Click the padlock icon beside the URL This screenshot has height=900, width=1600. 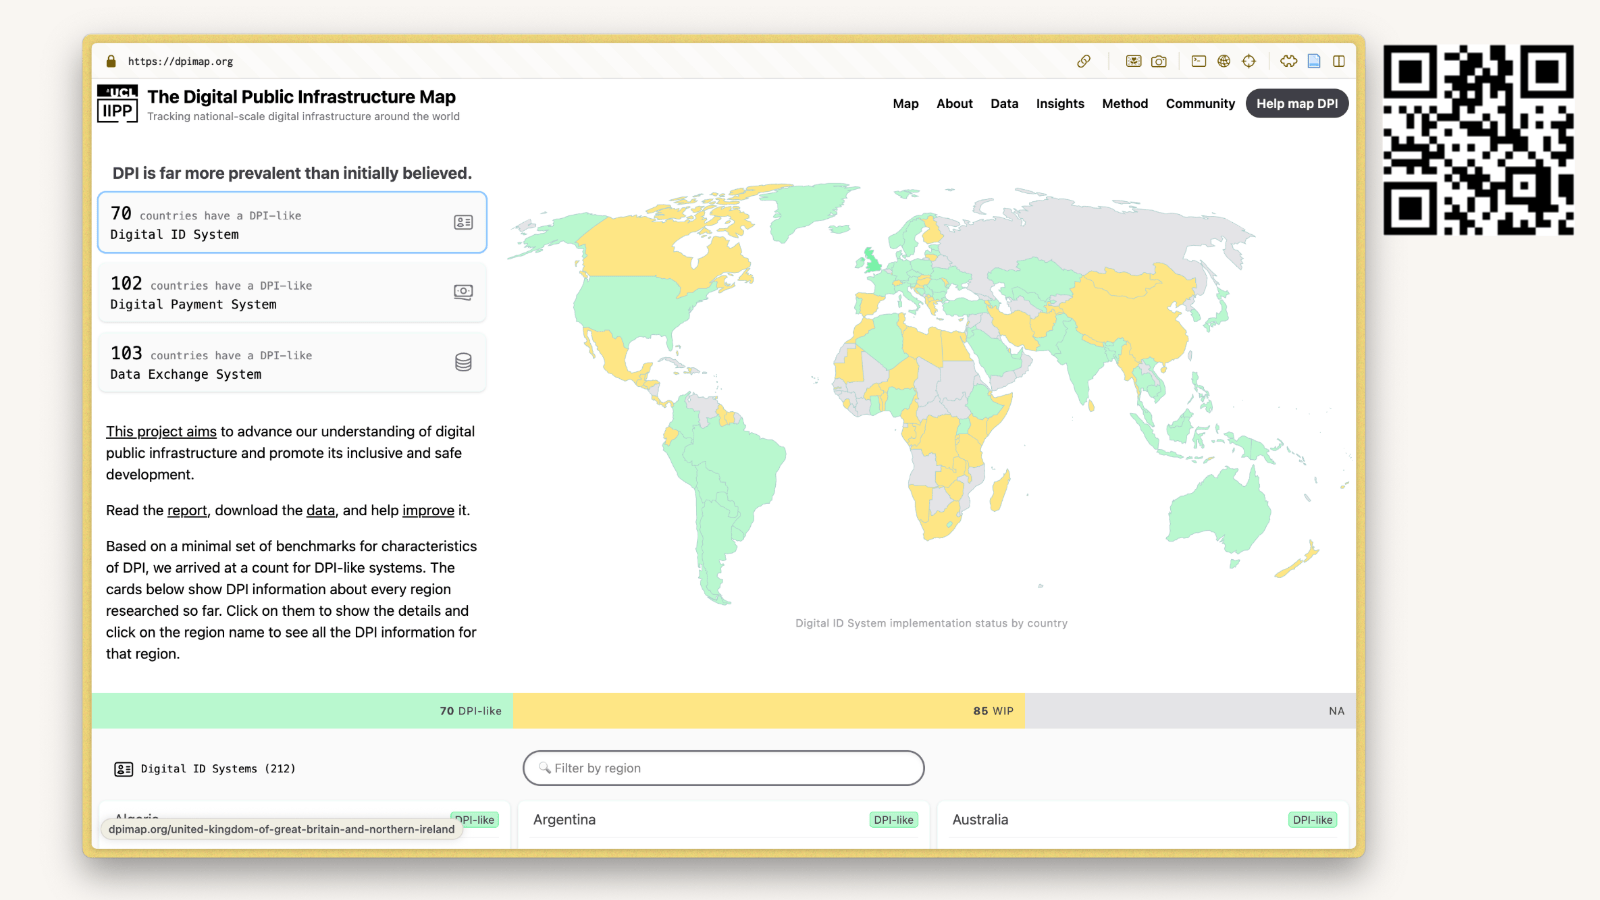[x=111, y=61]
